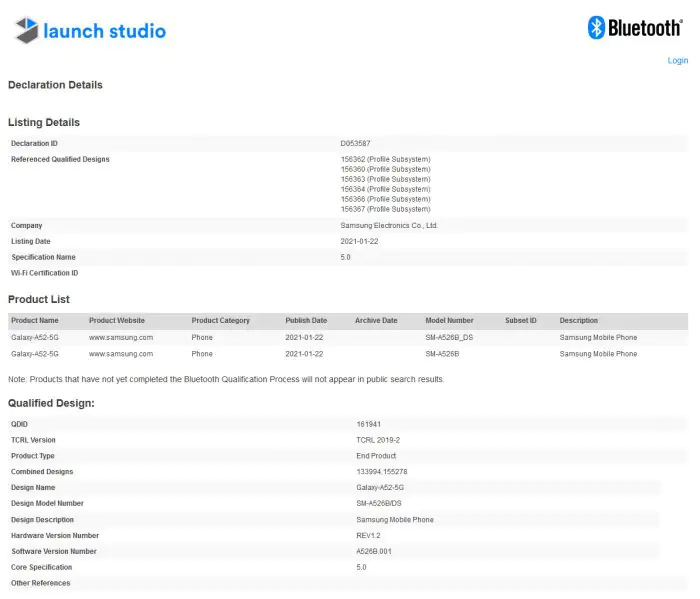The height and width of the screenshot is (599, 700).
Task: Select the Declaration ID value D053587
Action: tap(355, 143)
